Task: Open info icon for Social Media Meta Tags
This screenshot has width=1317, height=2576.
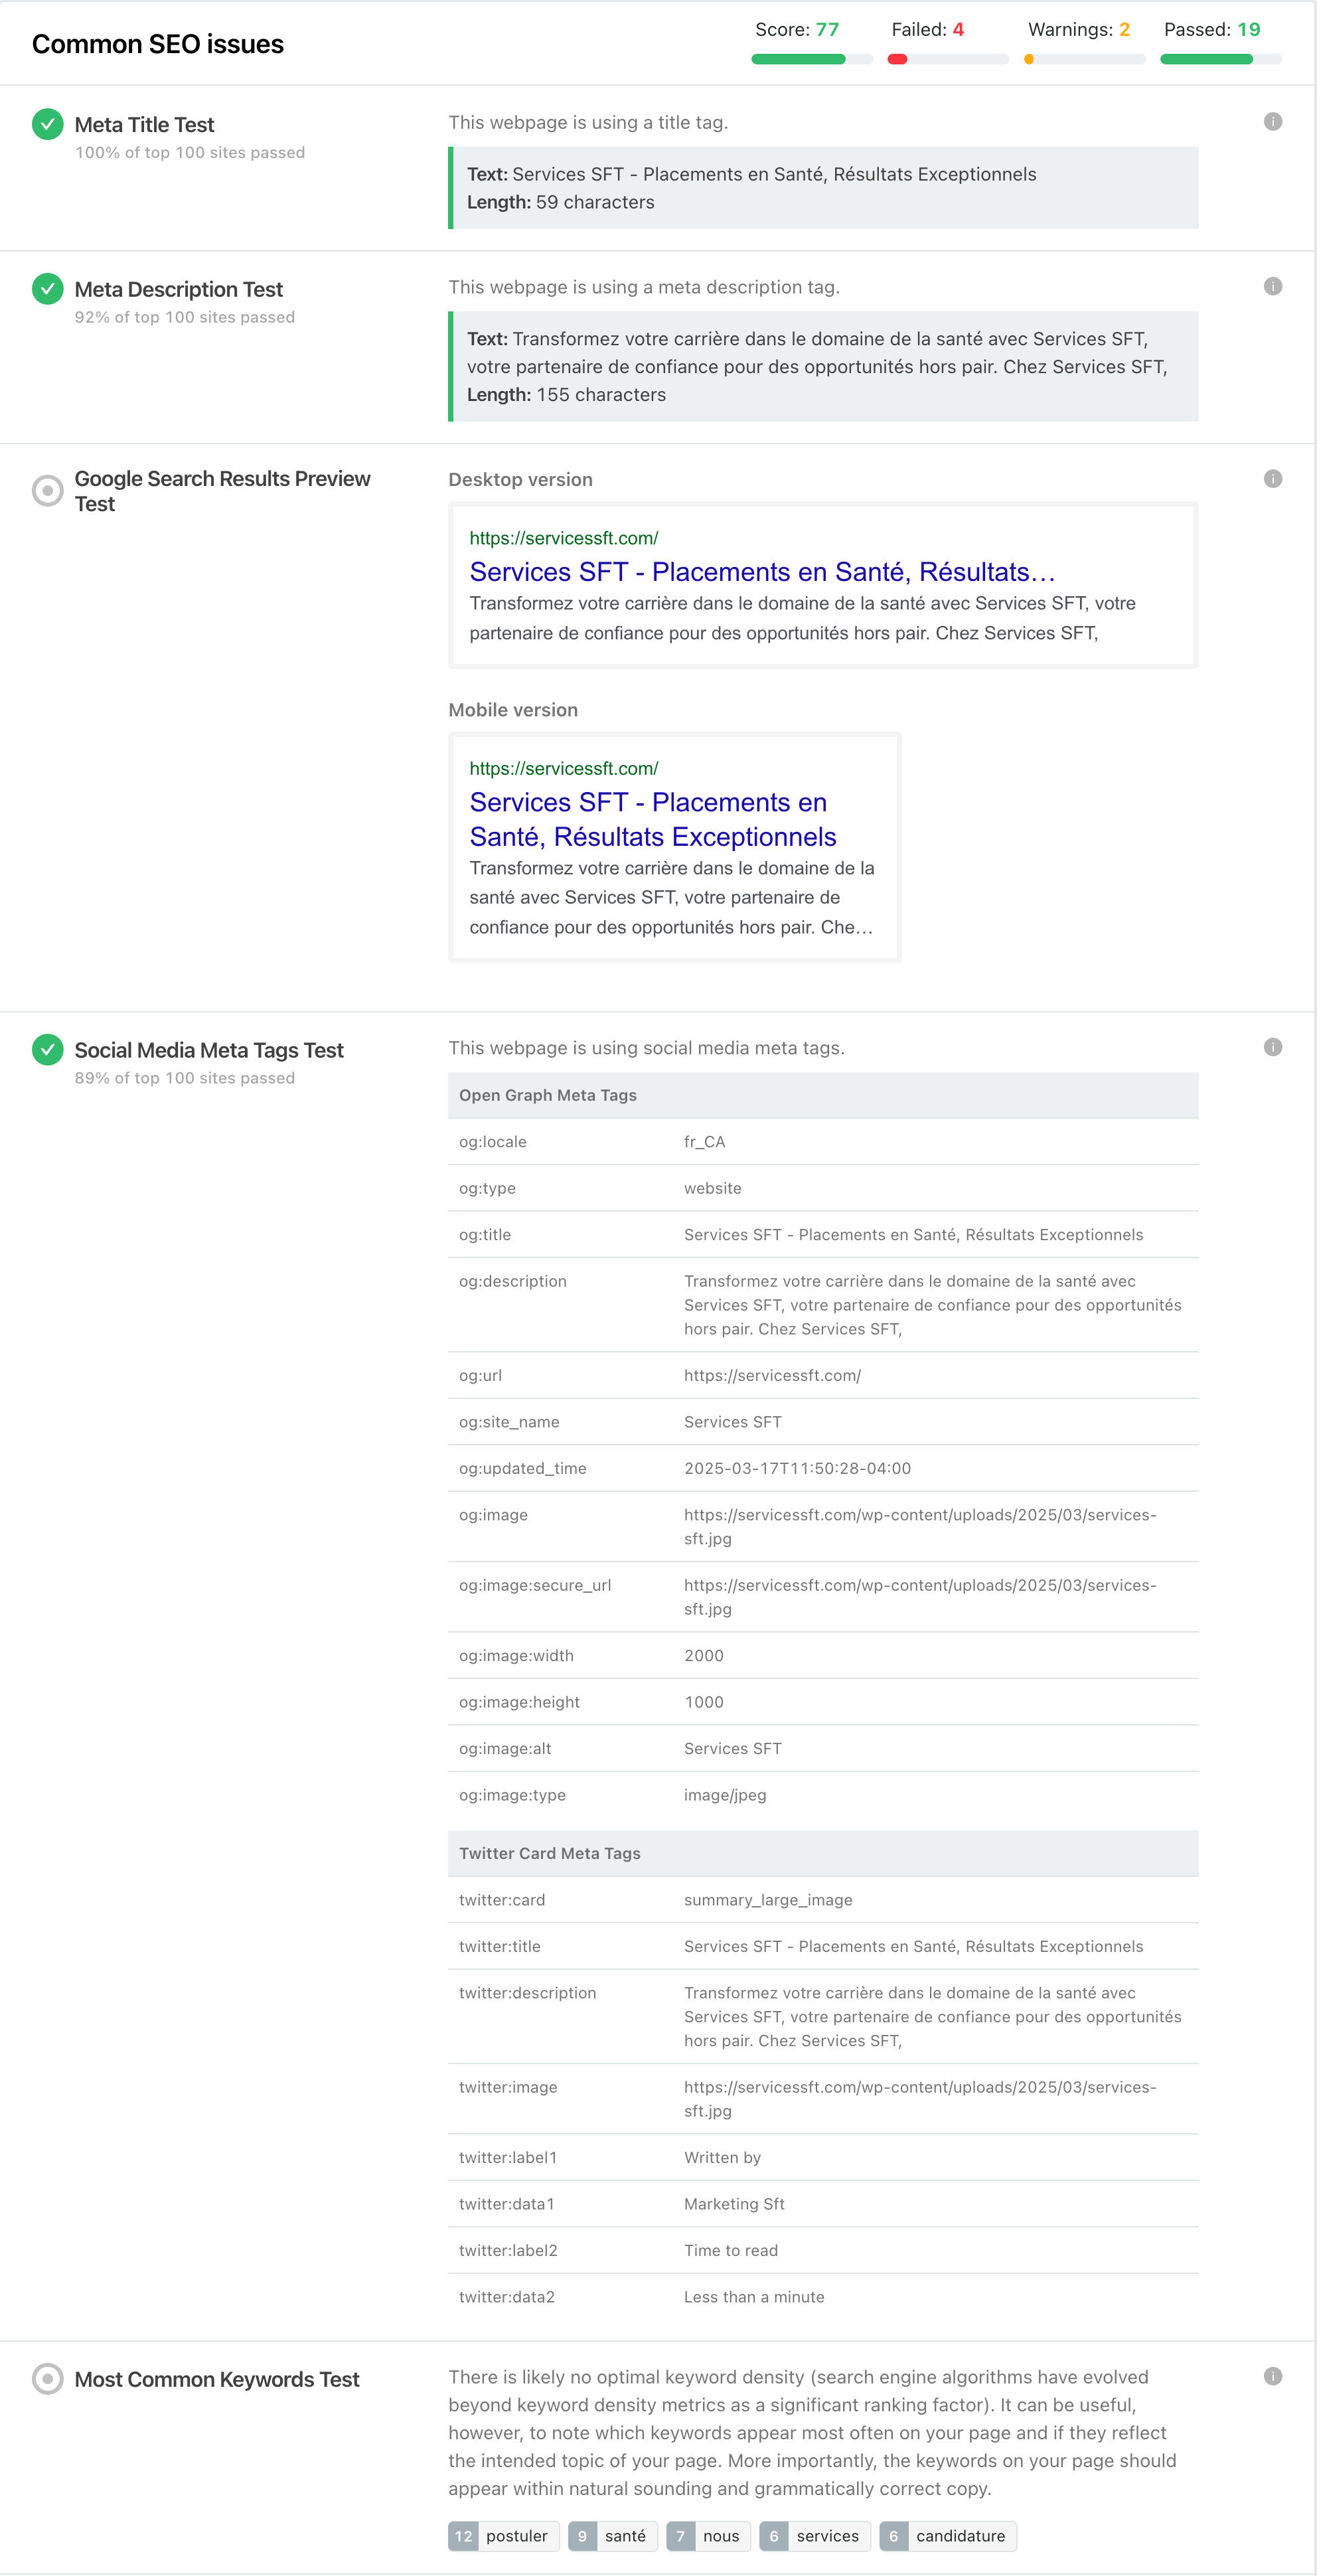Action: (1272, 1047)
